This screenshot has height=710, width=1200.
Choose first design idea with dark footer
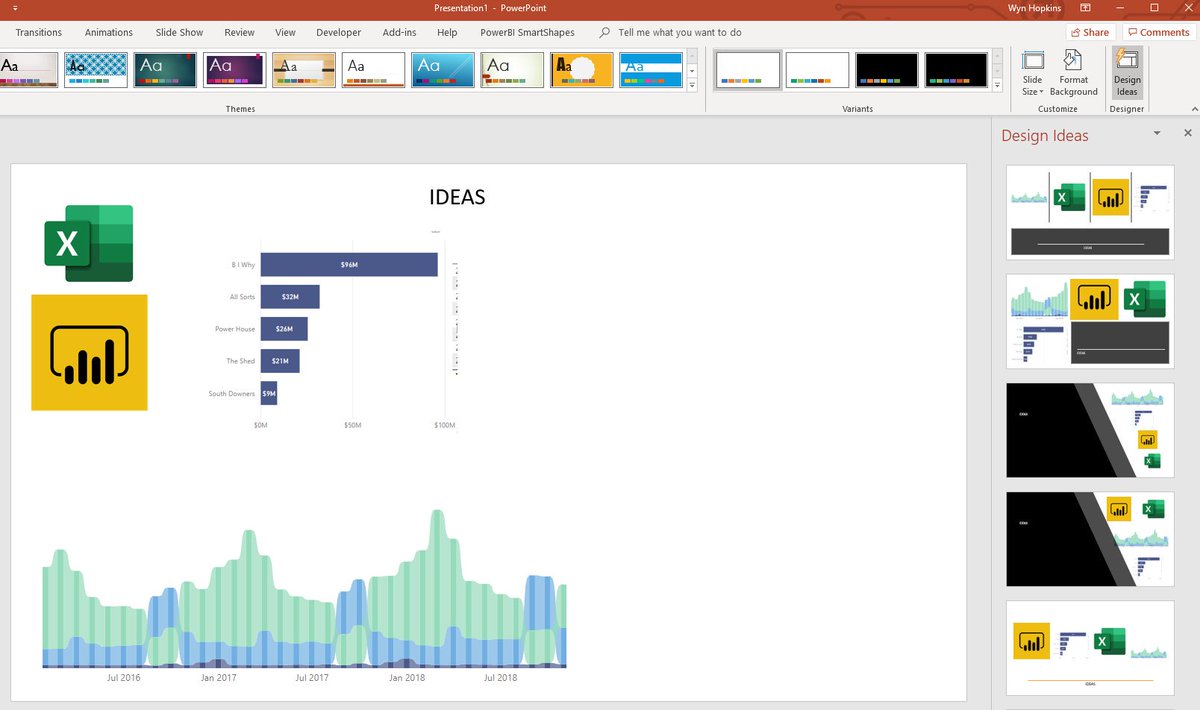[1090, 211]
